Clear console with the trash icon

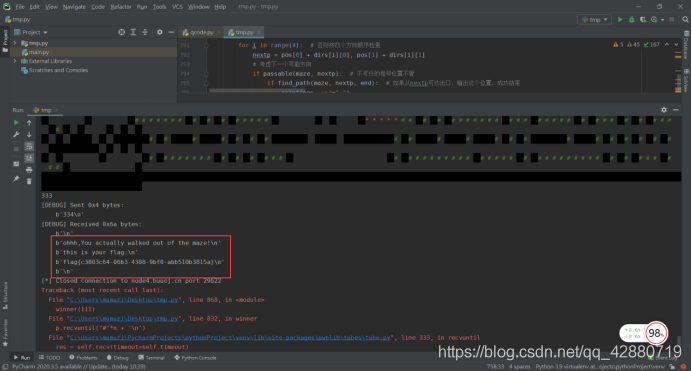pyautogui.click(x=29, y=181)
